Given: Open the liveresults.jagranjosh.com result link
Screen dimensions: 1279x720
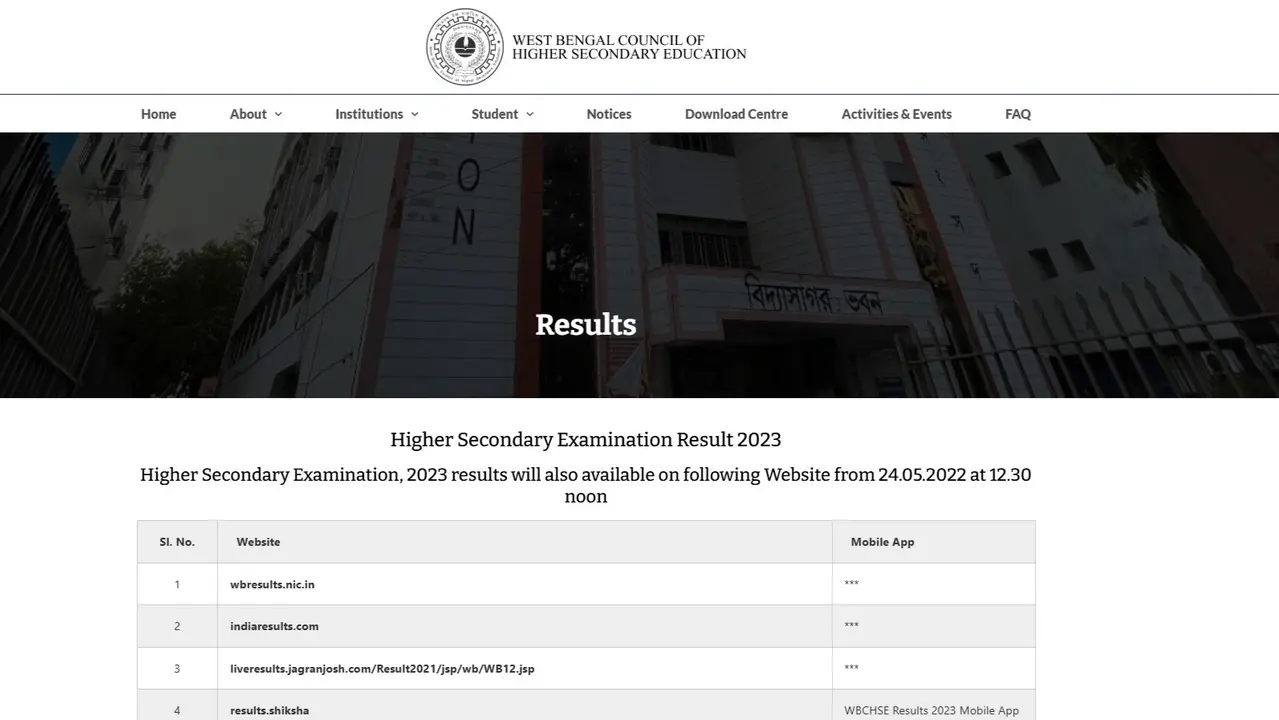Looking at the screenshot, I should [x=381, y=668].
